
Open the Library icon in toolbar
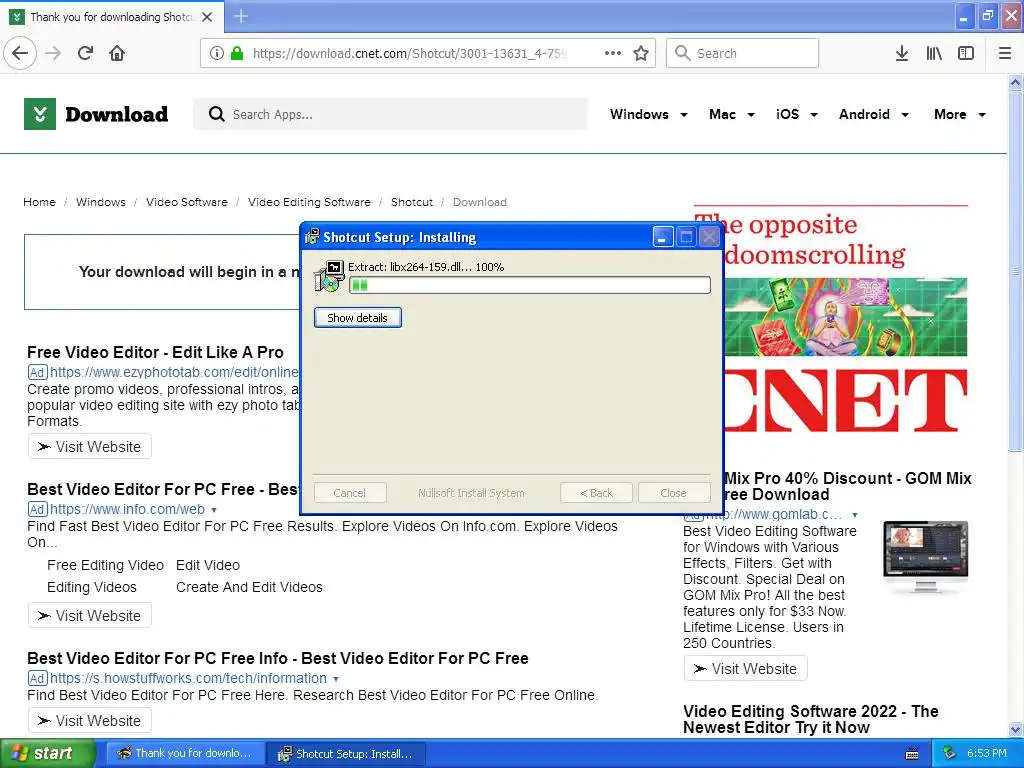934,53
